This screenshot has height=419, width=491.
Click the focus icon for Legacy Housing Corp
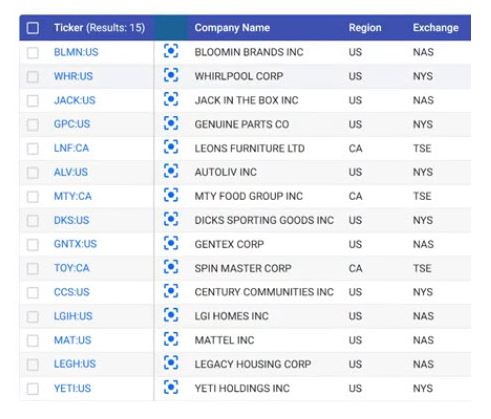[x=171, y=363]
